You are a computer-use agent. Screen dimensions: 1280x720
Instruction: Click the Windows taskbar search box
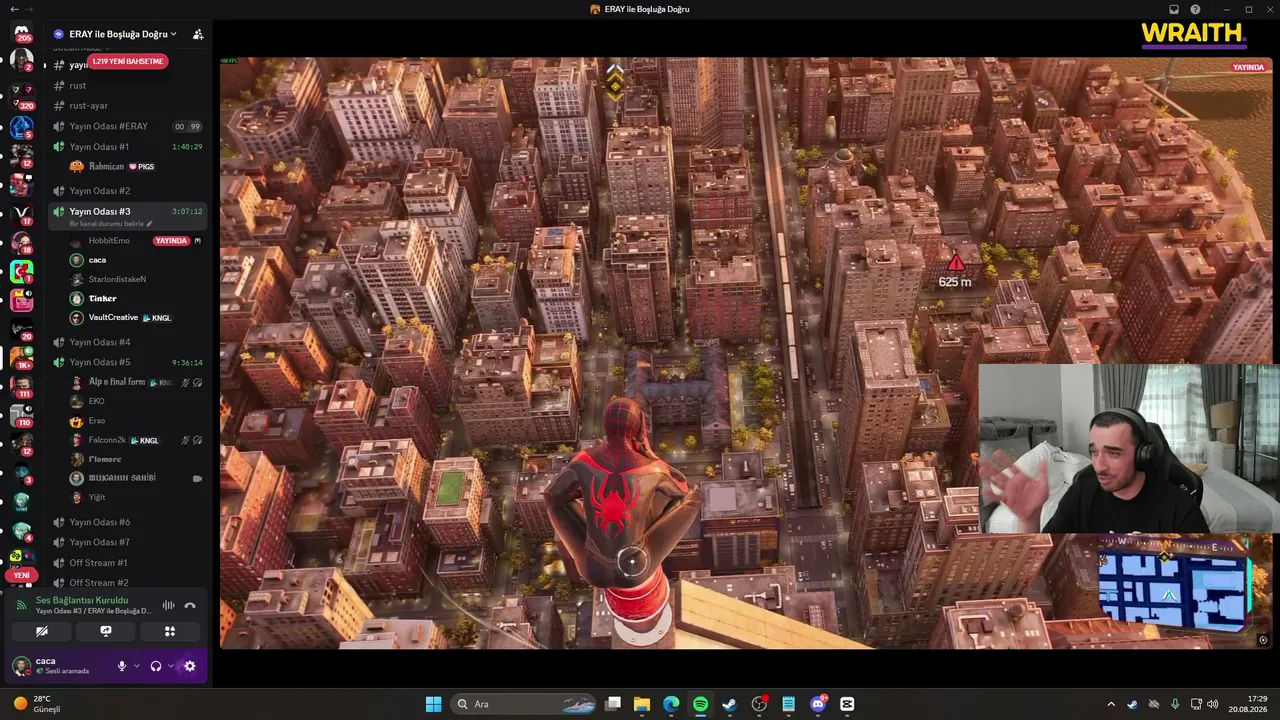(524, 704)
